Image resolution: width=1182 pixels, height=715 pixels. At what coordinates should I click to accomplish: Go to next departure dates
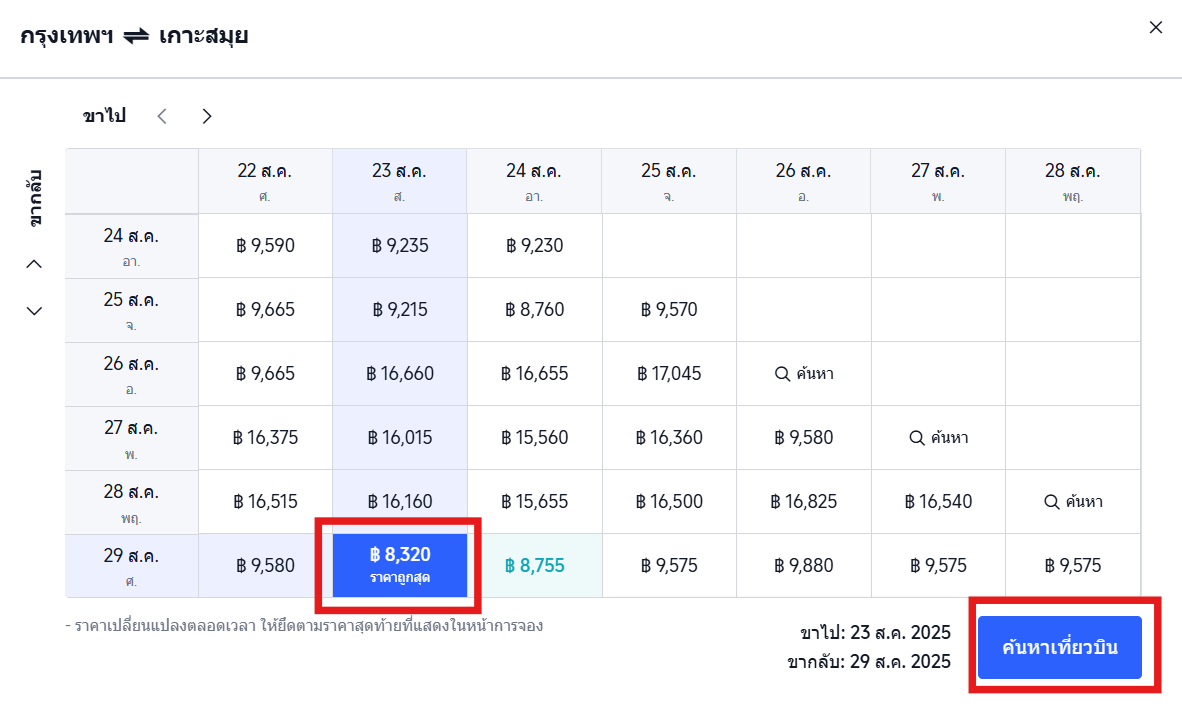click(207, 116)
